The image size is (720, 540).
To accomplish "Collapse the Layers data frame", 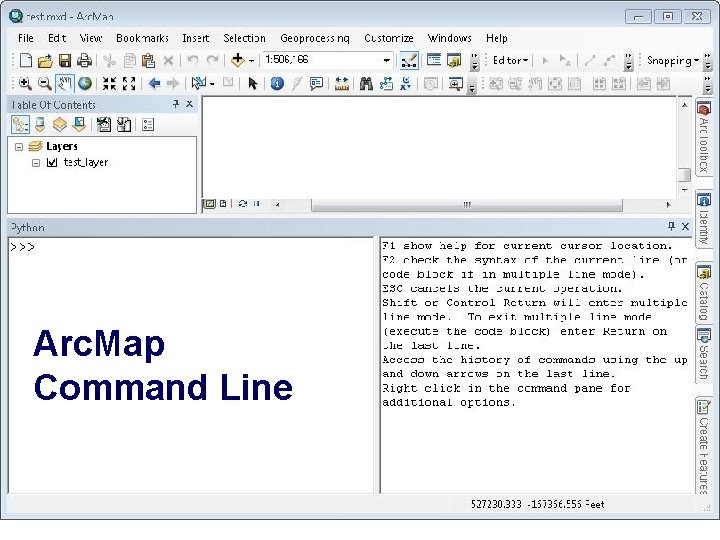I will click(19, 147).
